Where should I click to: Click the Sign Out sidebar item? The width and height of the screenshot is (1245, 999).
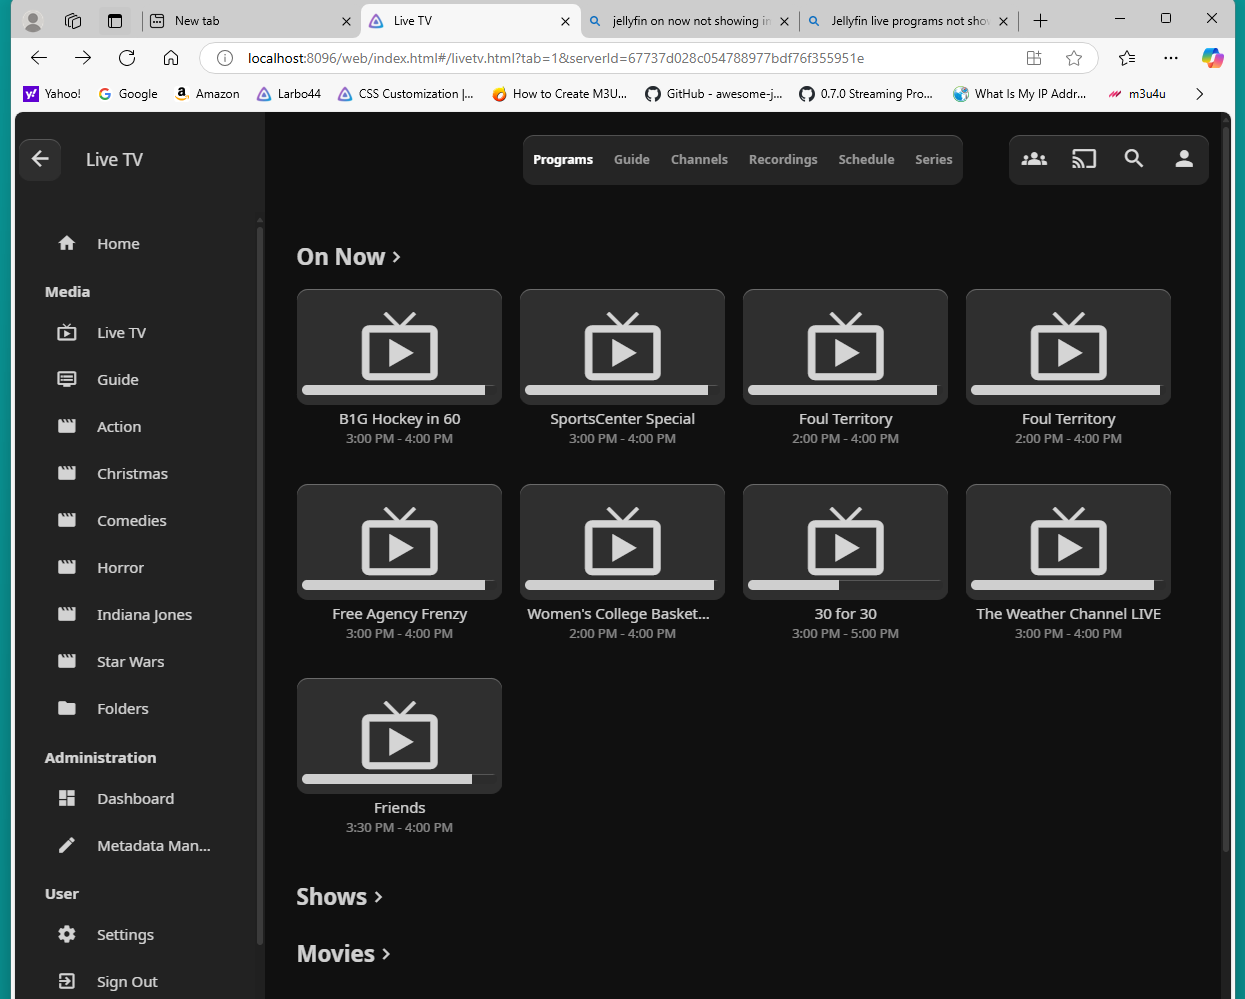point(127,982)
